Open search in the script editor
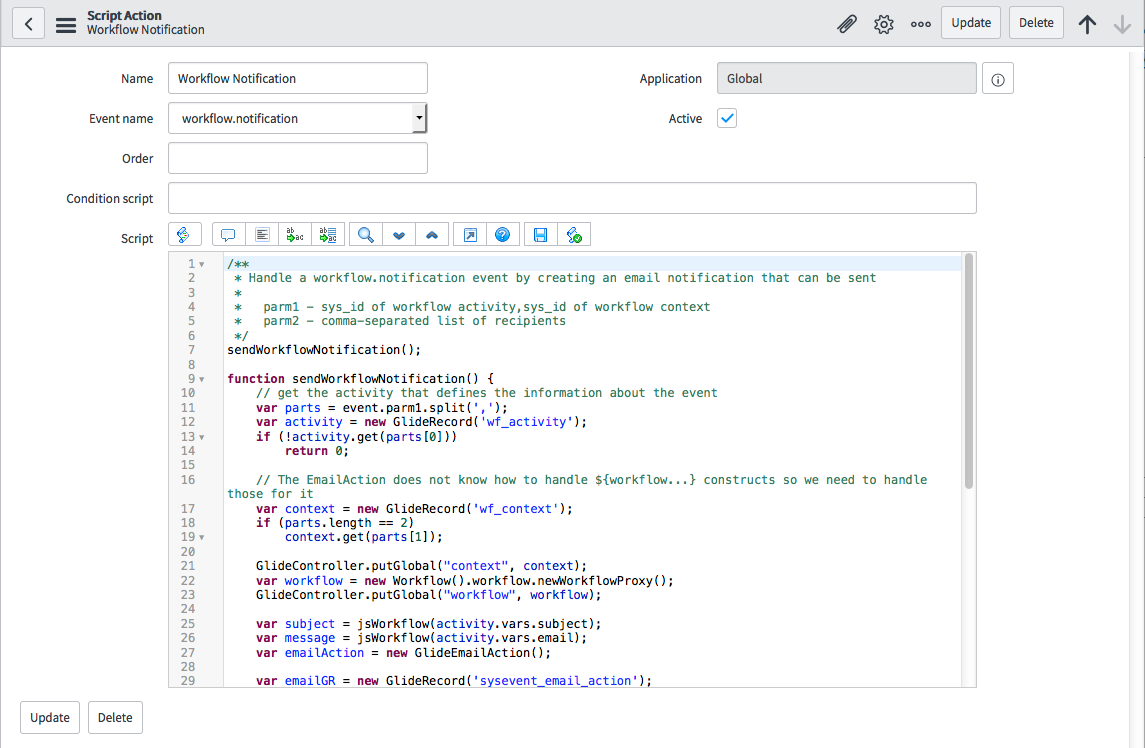1145x748 pixels. point(366,234)
